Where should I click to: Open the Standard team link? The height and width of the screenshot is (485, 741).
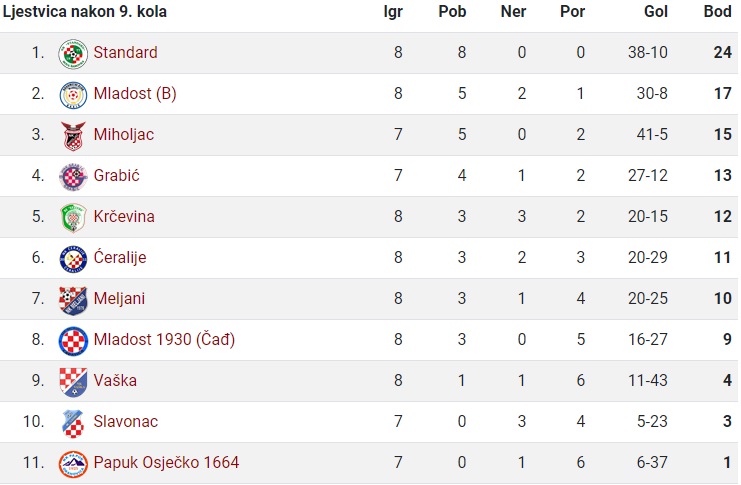pos(125,52)
